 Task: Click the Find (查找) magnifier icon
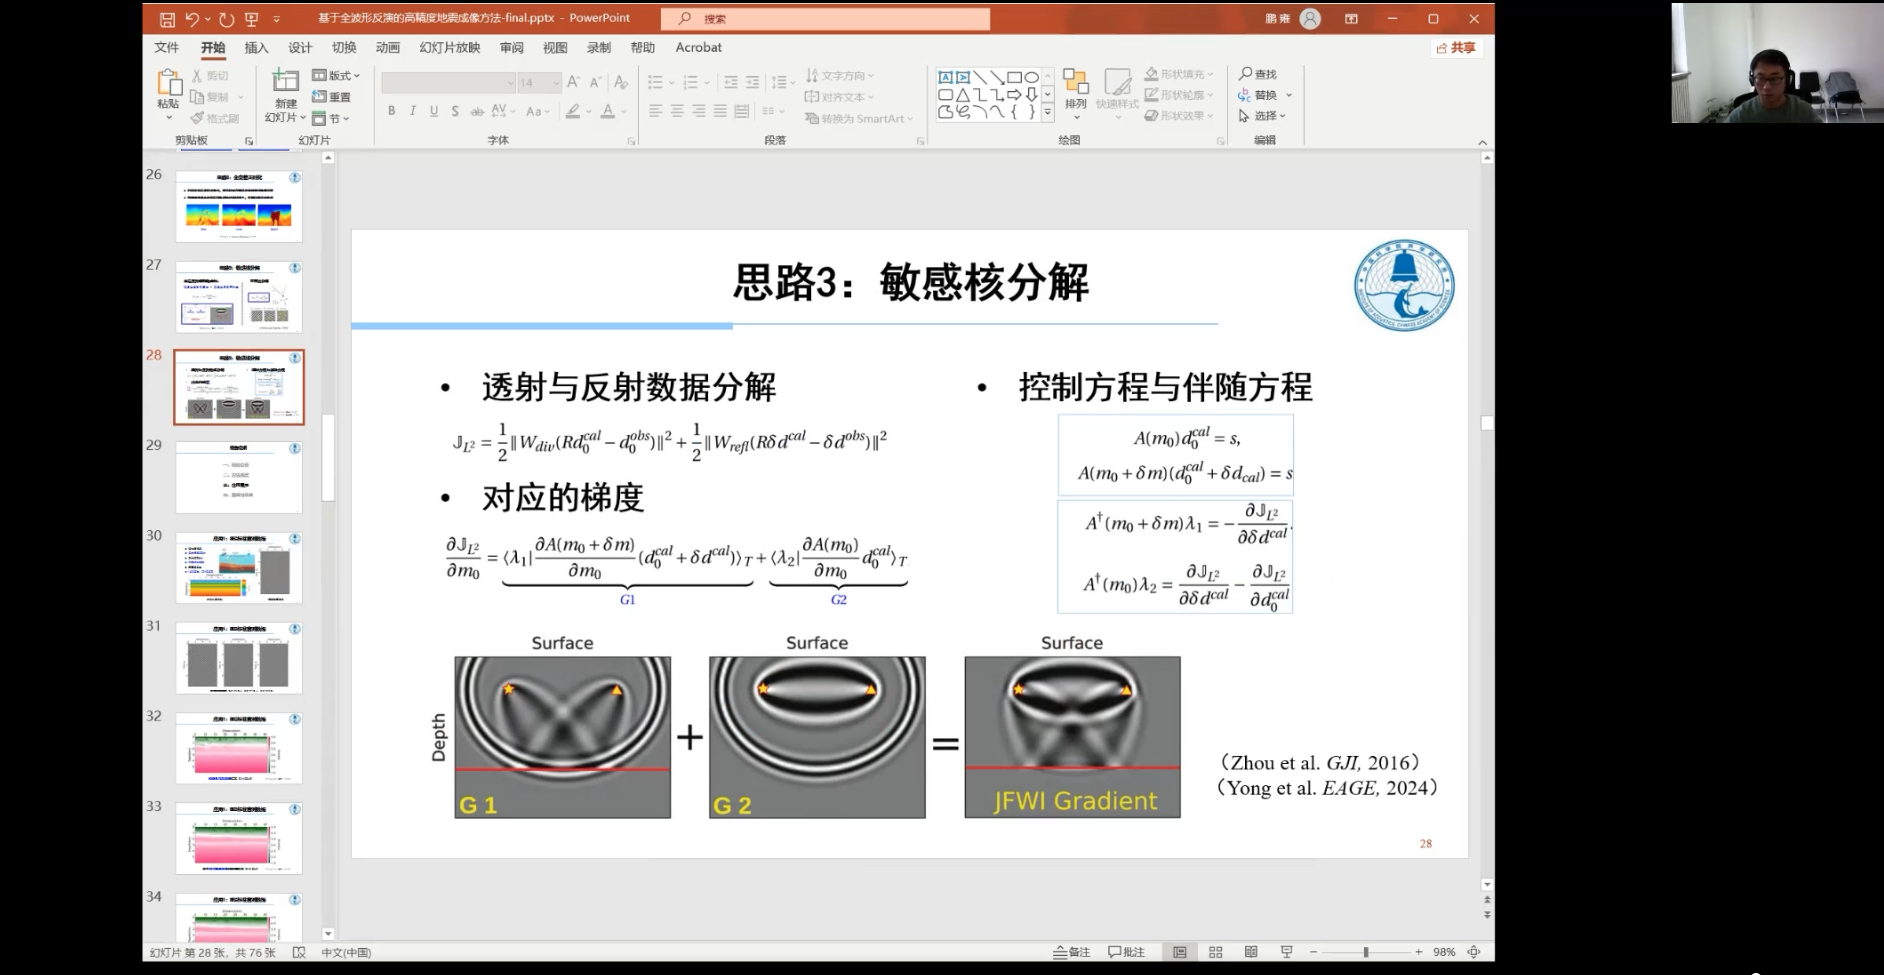pyautogui.click(x=1245, y=74)
